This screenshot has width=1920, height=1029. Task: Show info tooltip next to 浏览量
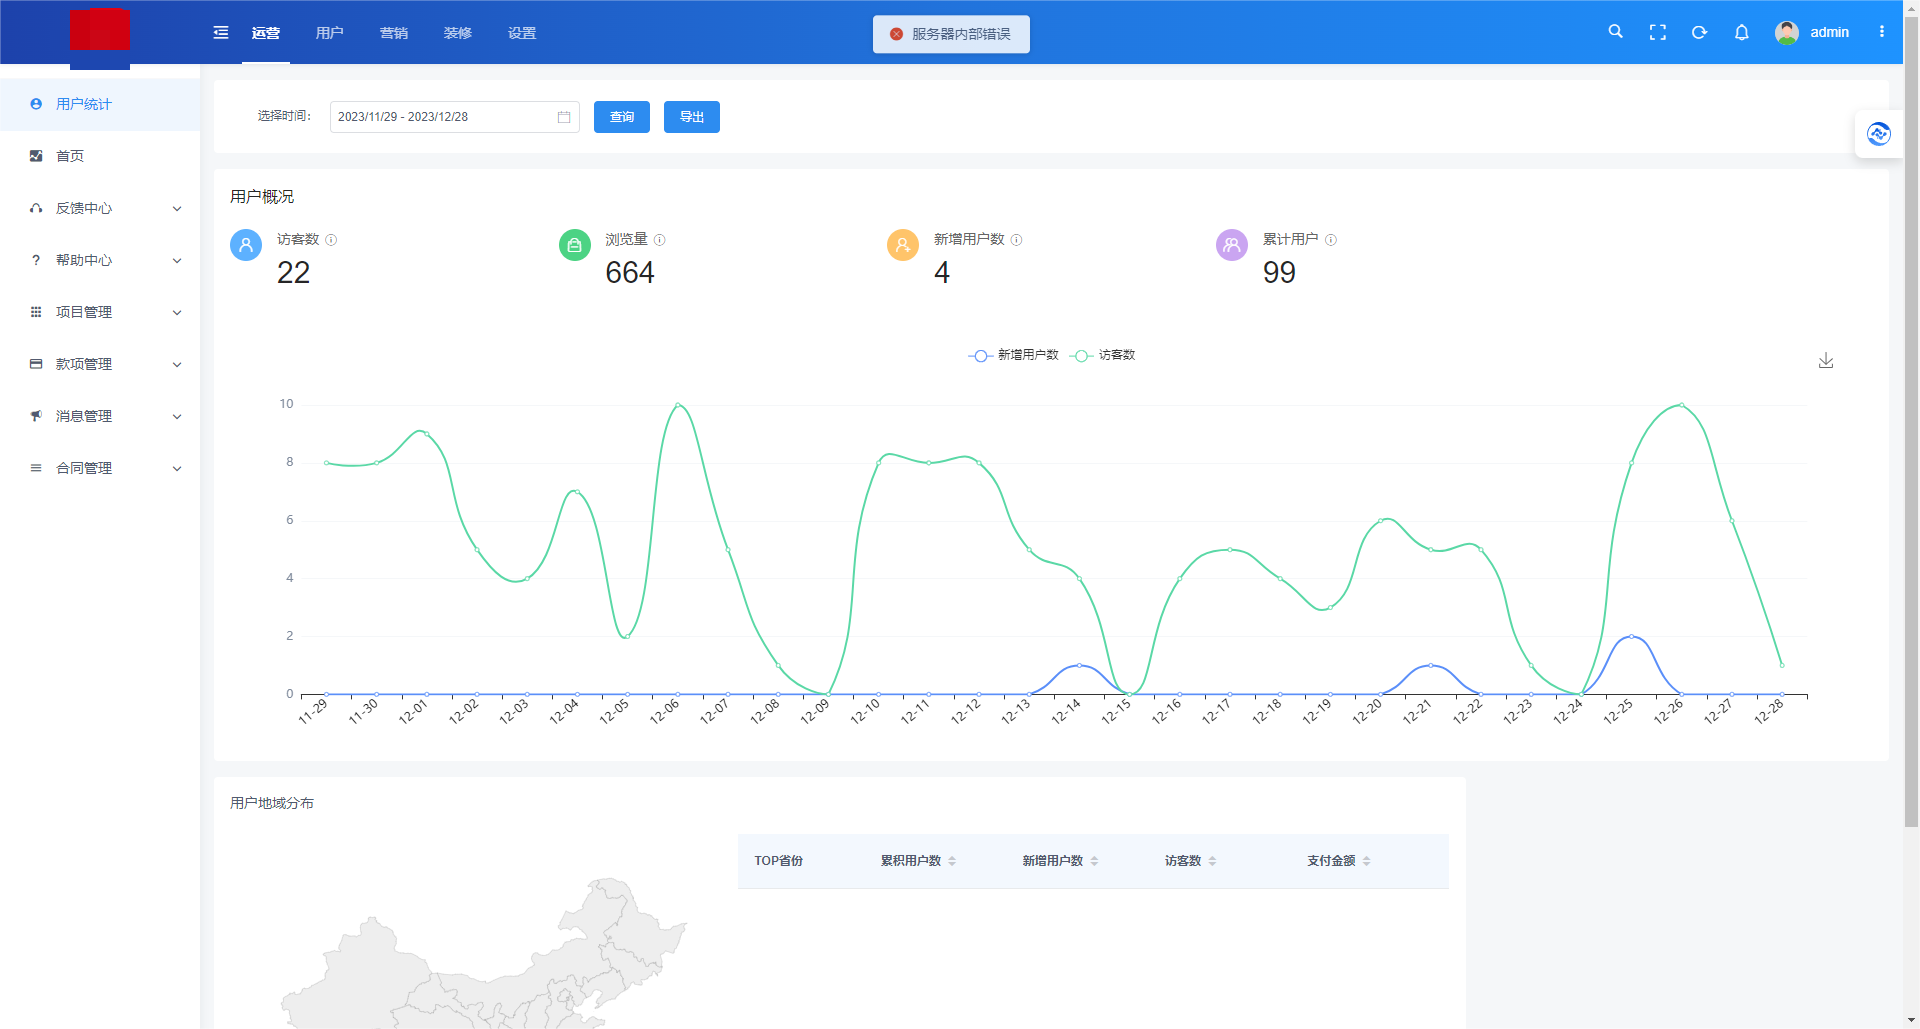coord(659,240)
